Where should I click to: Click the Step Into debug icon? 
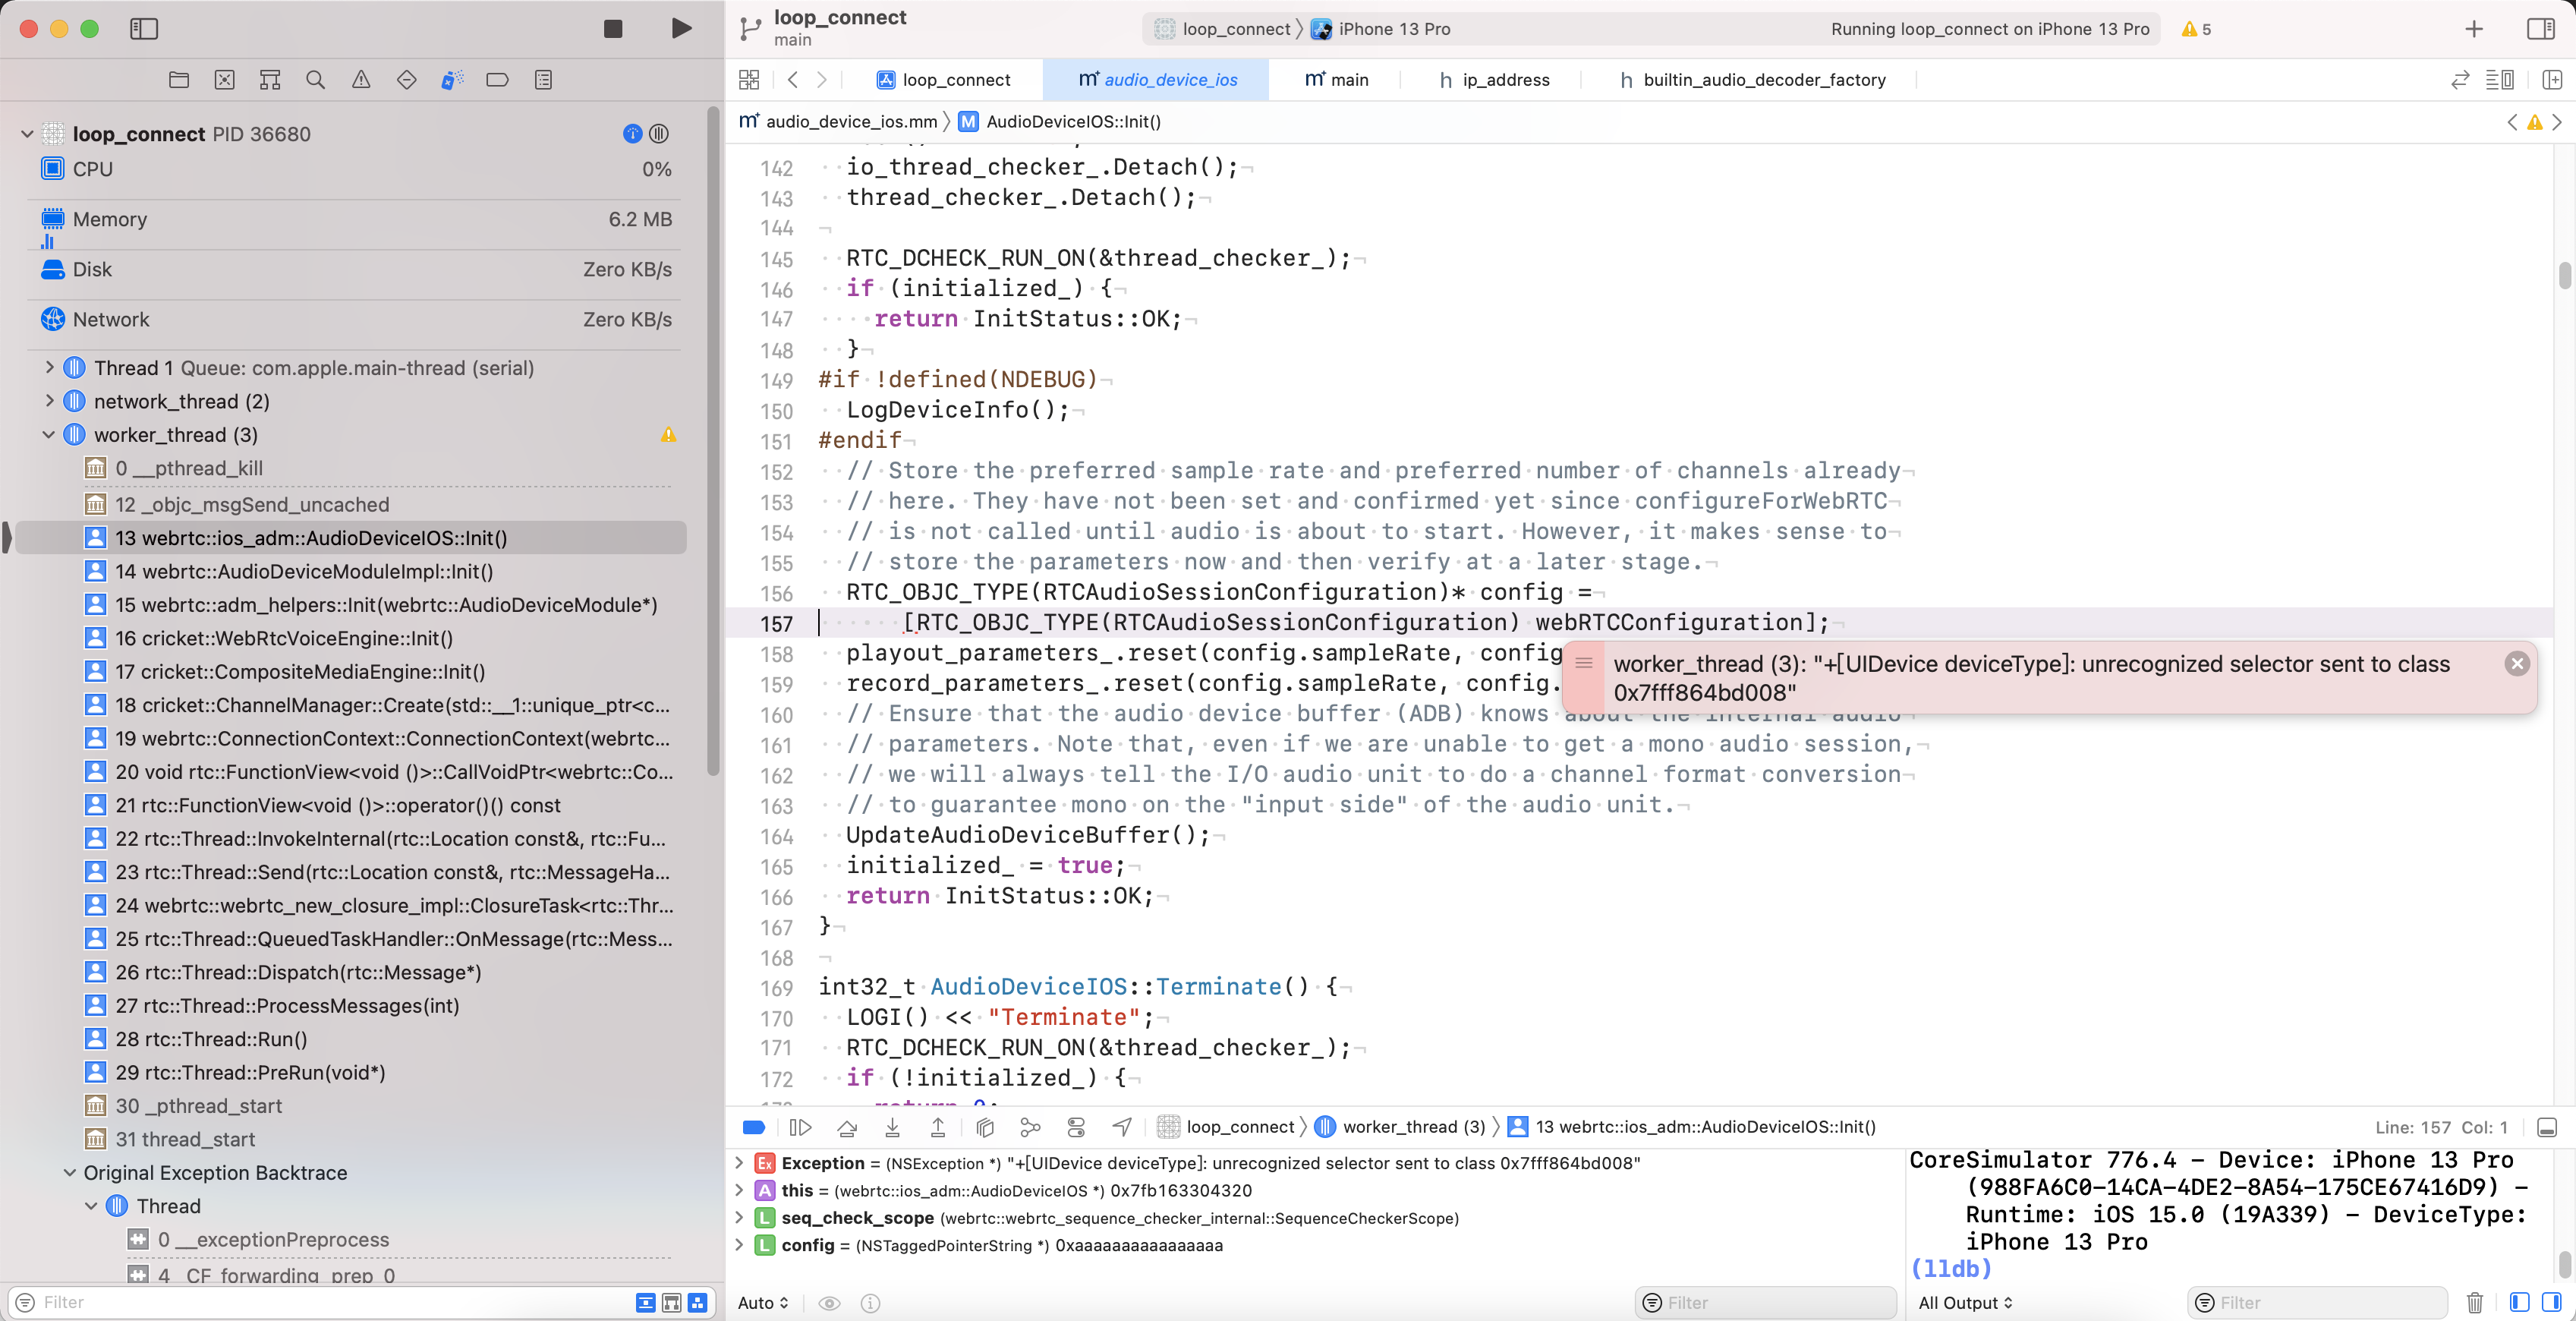point(892,1127)
